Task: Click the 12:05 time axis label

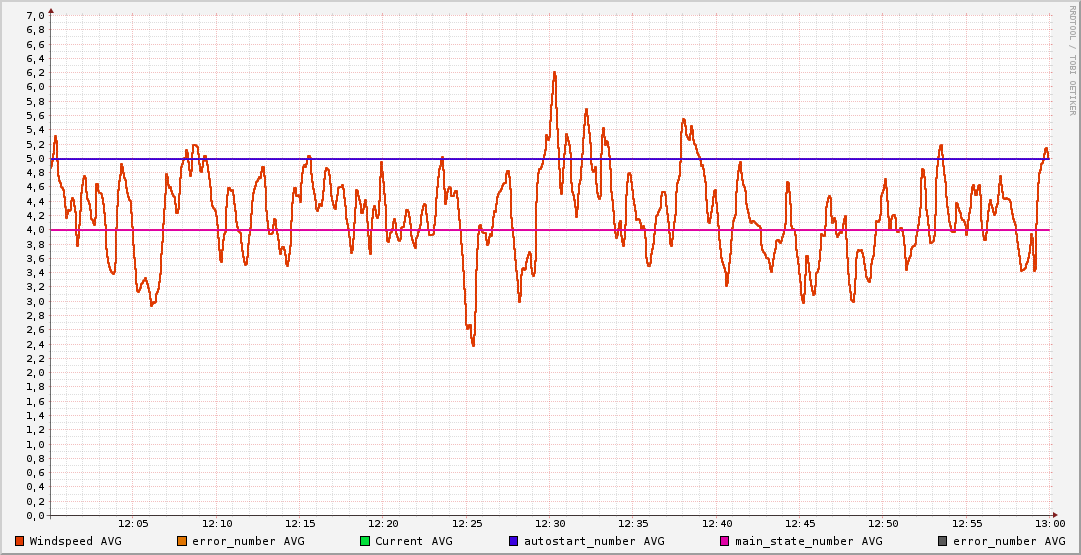Action: tap(133, 524)
